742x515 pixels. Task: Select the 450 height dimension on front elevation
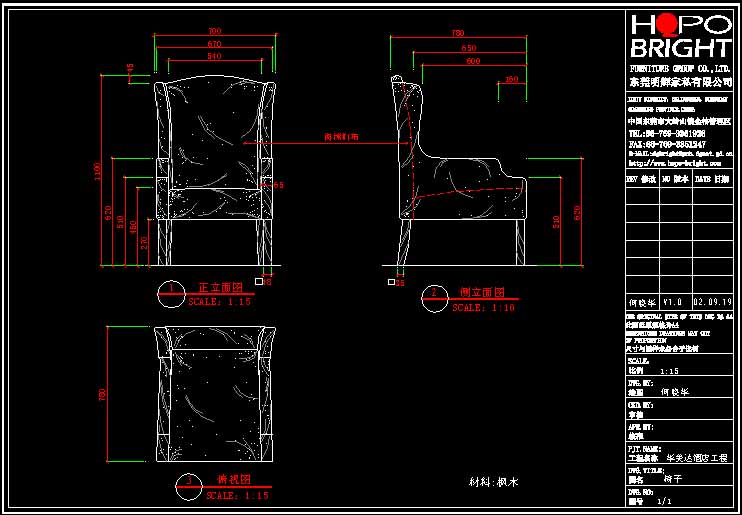coord(133,226)
